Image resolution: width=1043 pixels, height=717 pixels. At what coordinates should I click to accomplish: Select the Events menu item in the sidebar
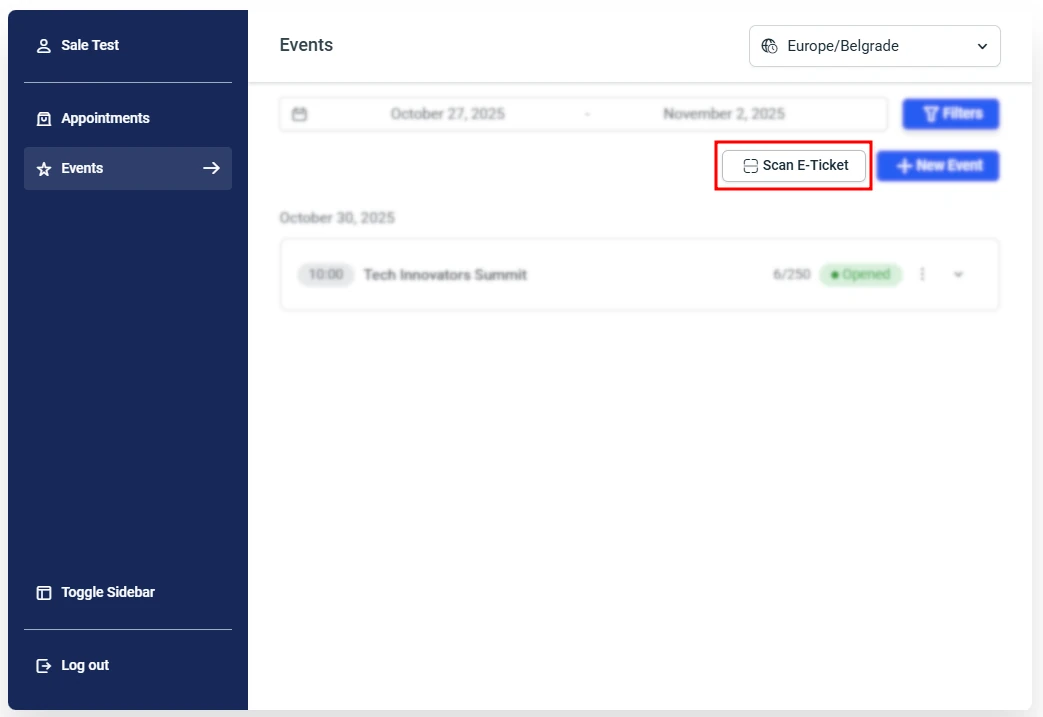82,168
